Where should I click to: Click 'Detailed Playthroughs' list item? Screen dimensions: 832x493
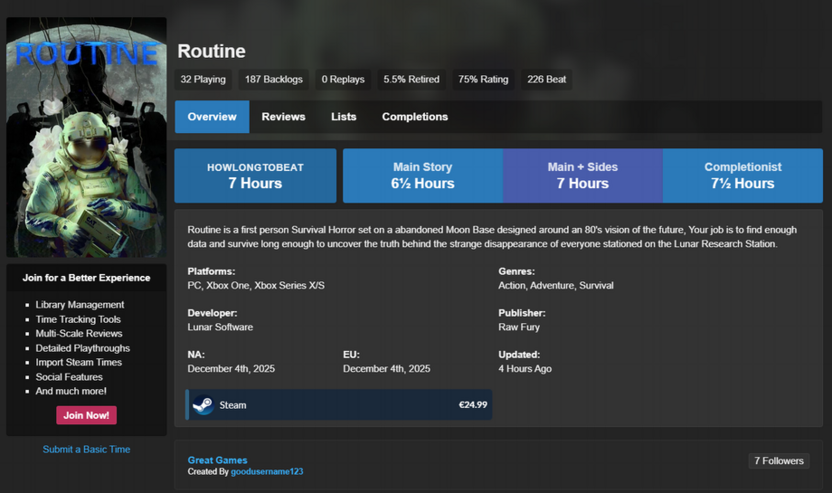point(83,348)
